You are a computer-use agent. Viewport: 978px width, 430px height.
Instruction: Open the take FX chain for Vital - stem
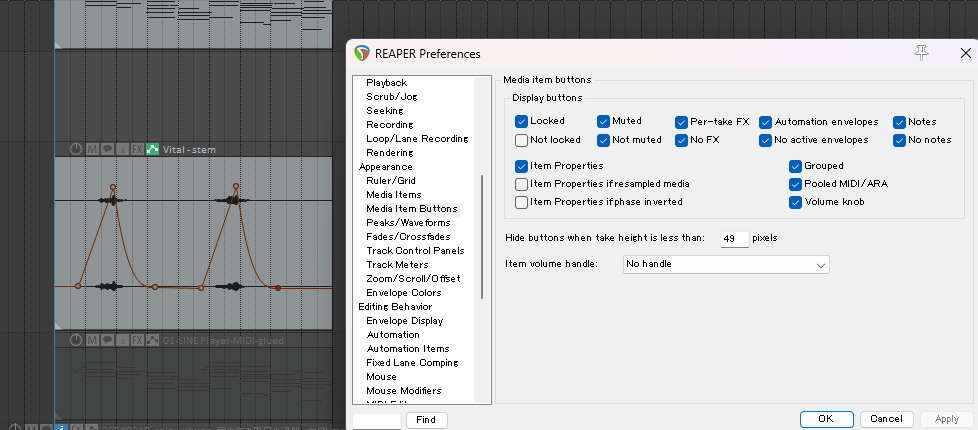tap(137, 149)
